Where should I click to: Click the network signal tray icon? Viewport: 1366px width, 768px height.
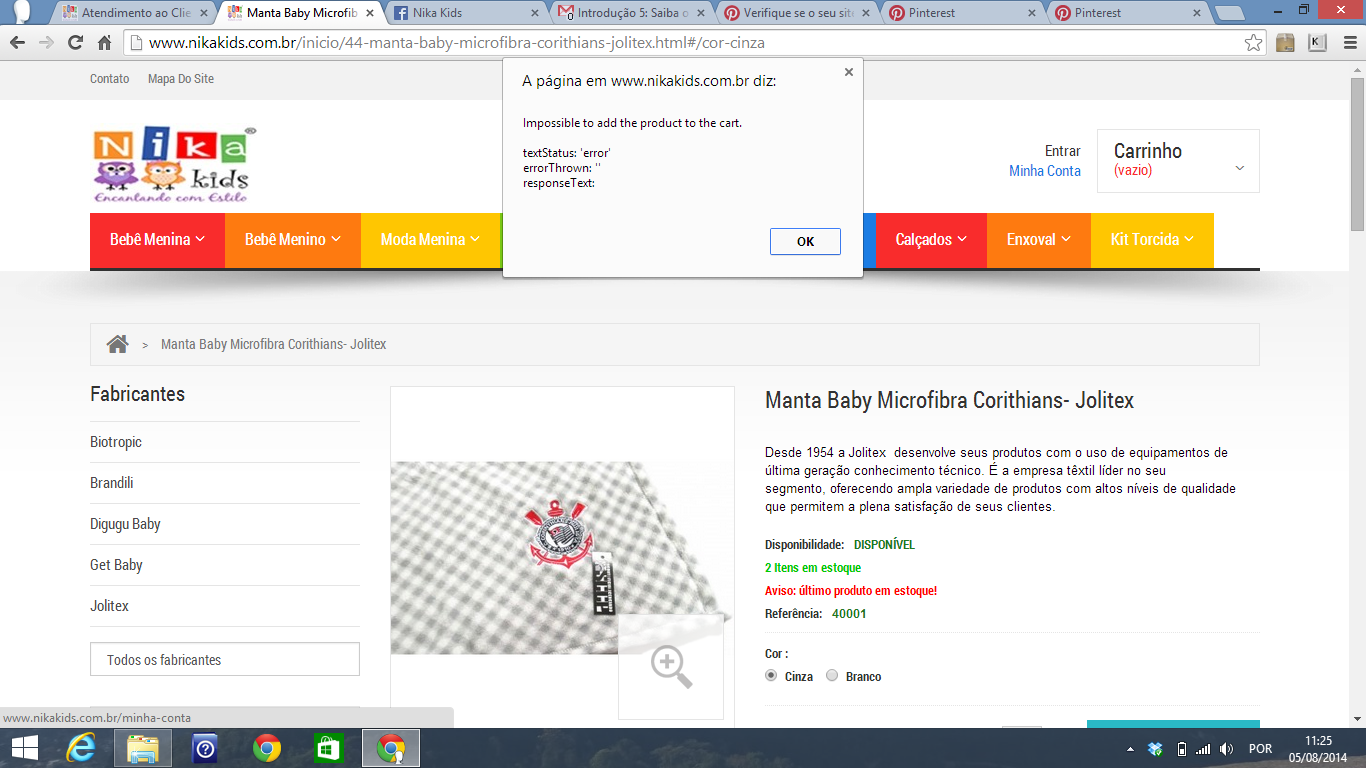point(1203,749)
